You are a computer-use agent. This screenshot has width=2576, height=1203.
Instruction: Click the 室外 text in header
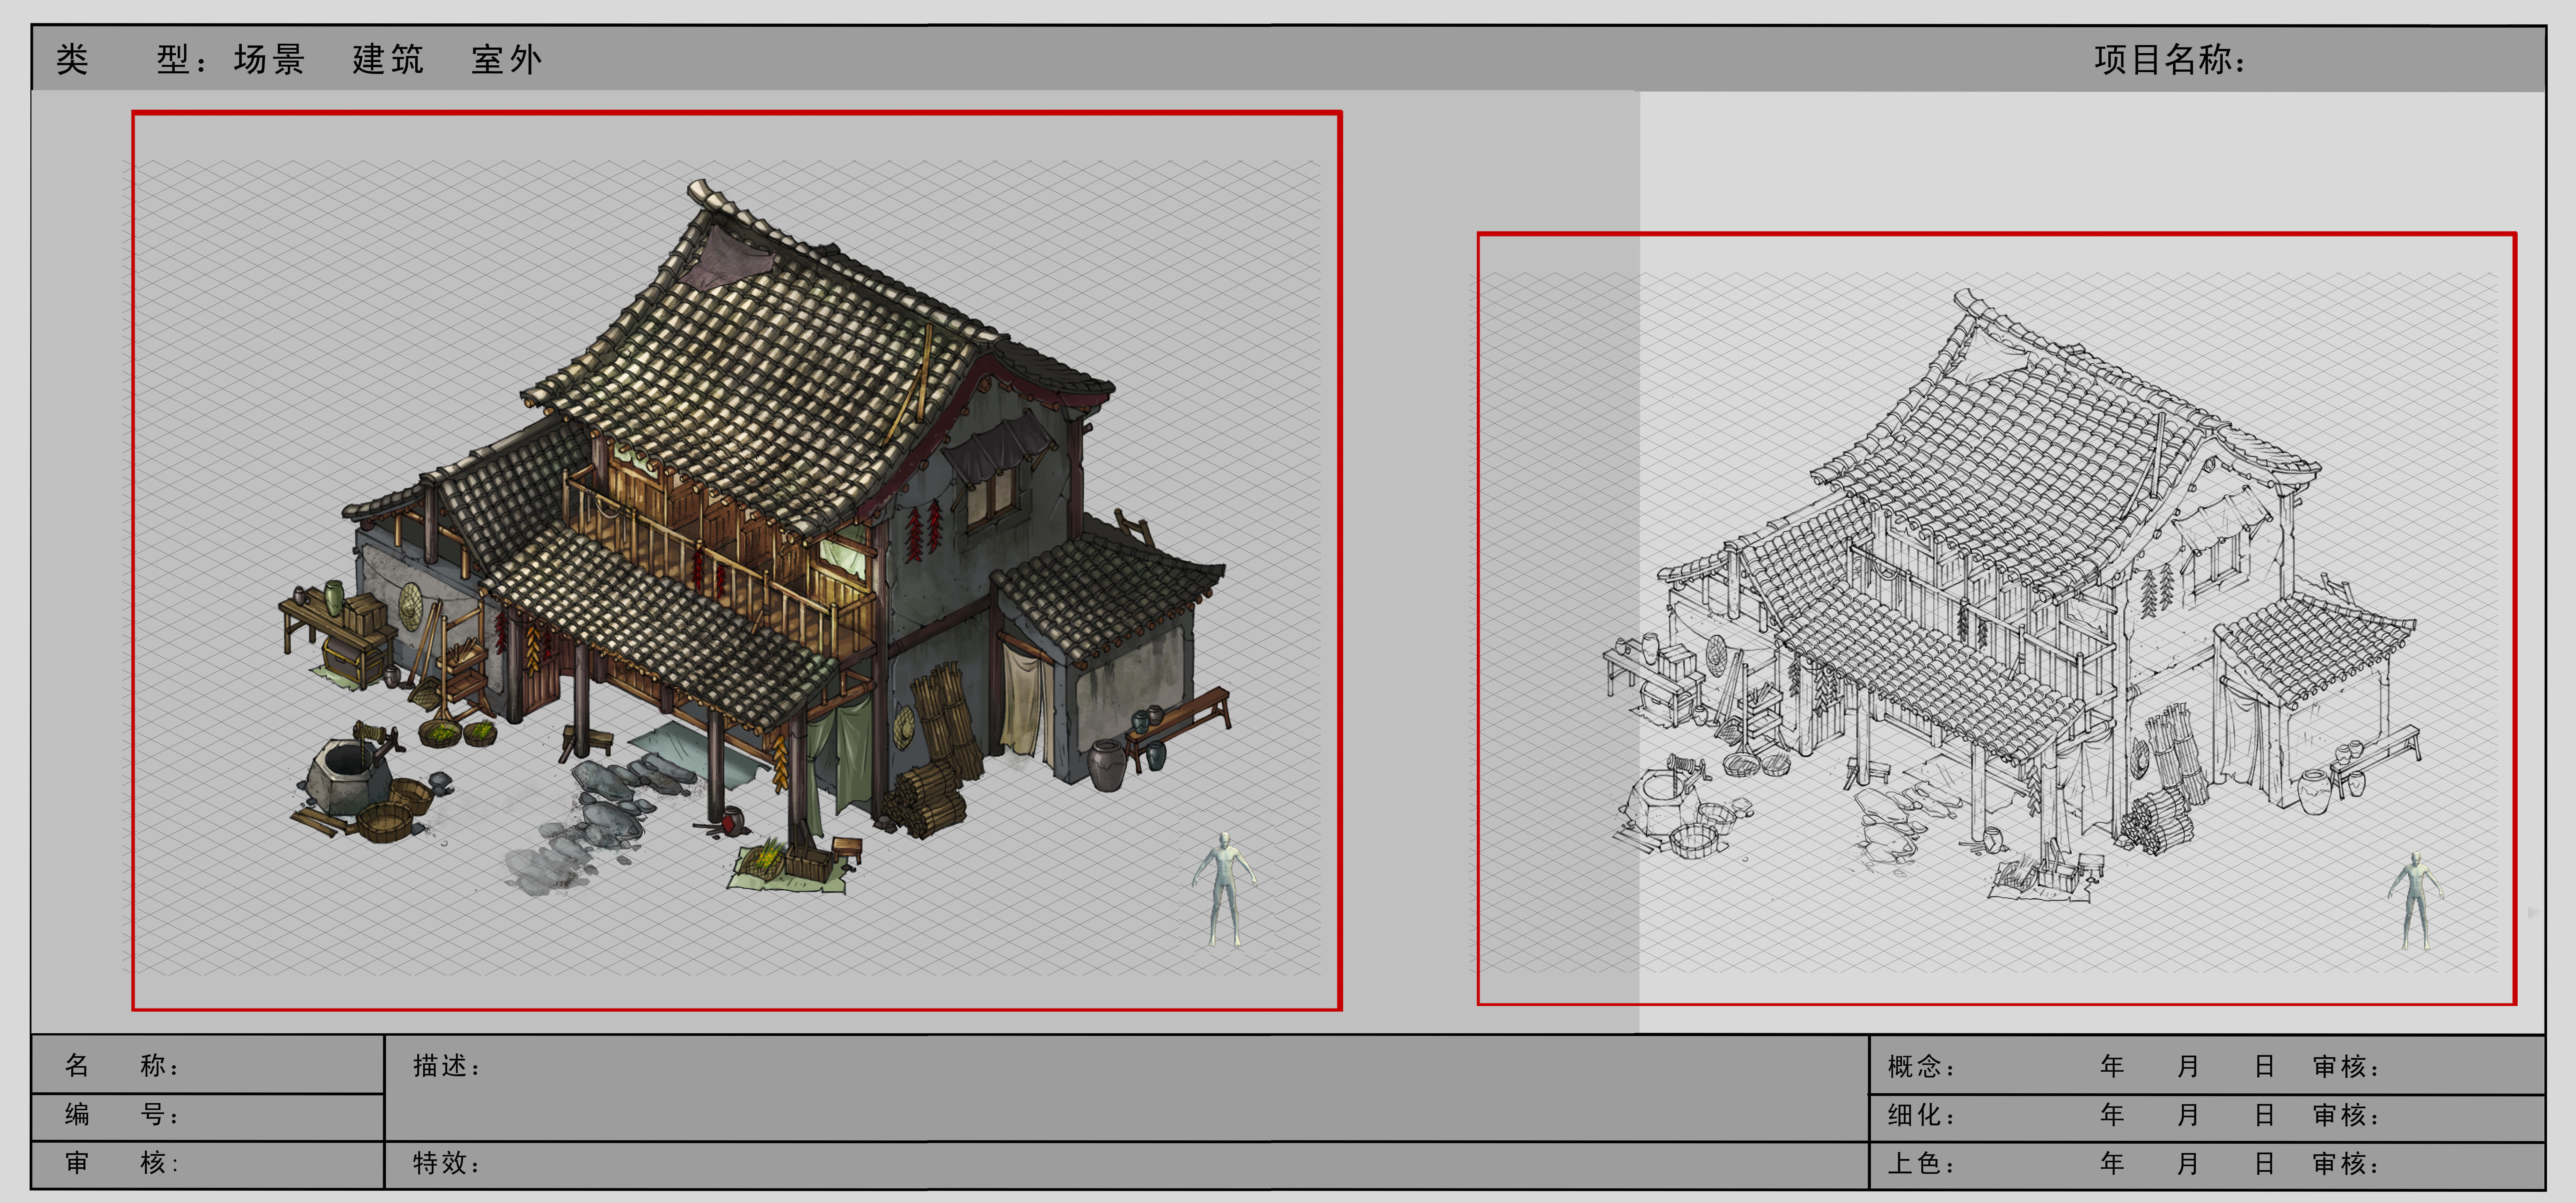507,59
